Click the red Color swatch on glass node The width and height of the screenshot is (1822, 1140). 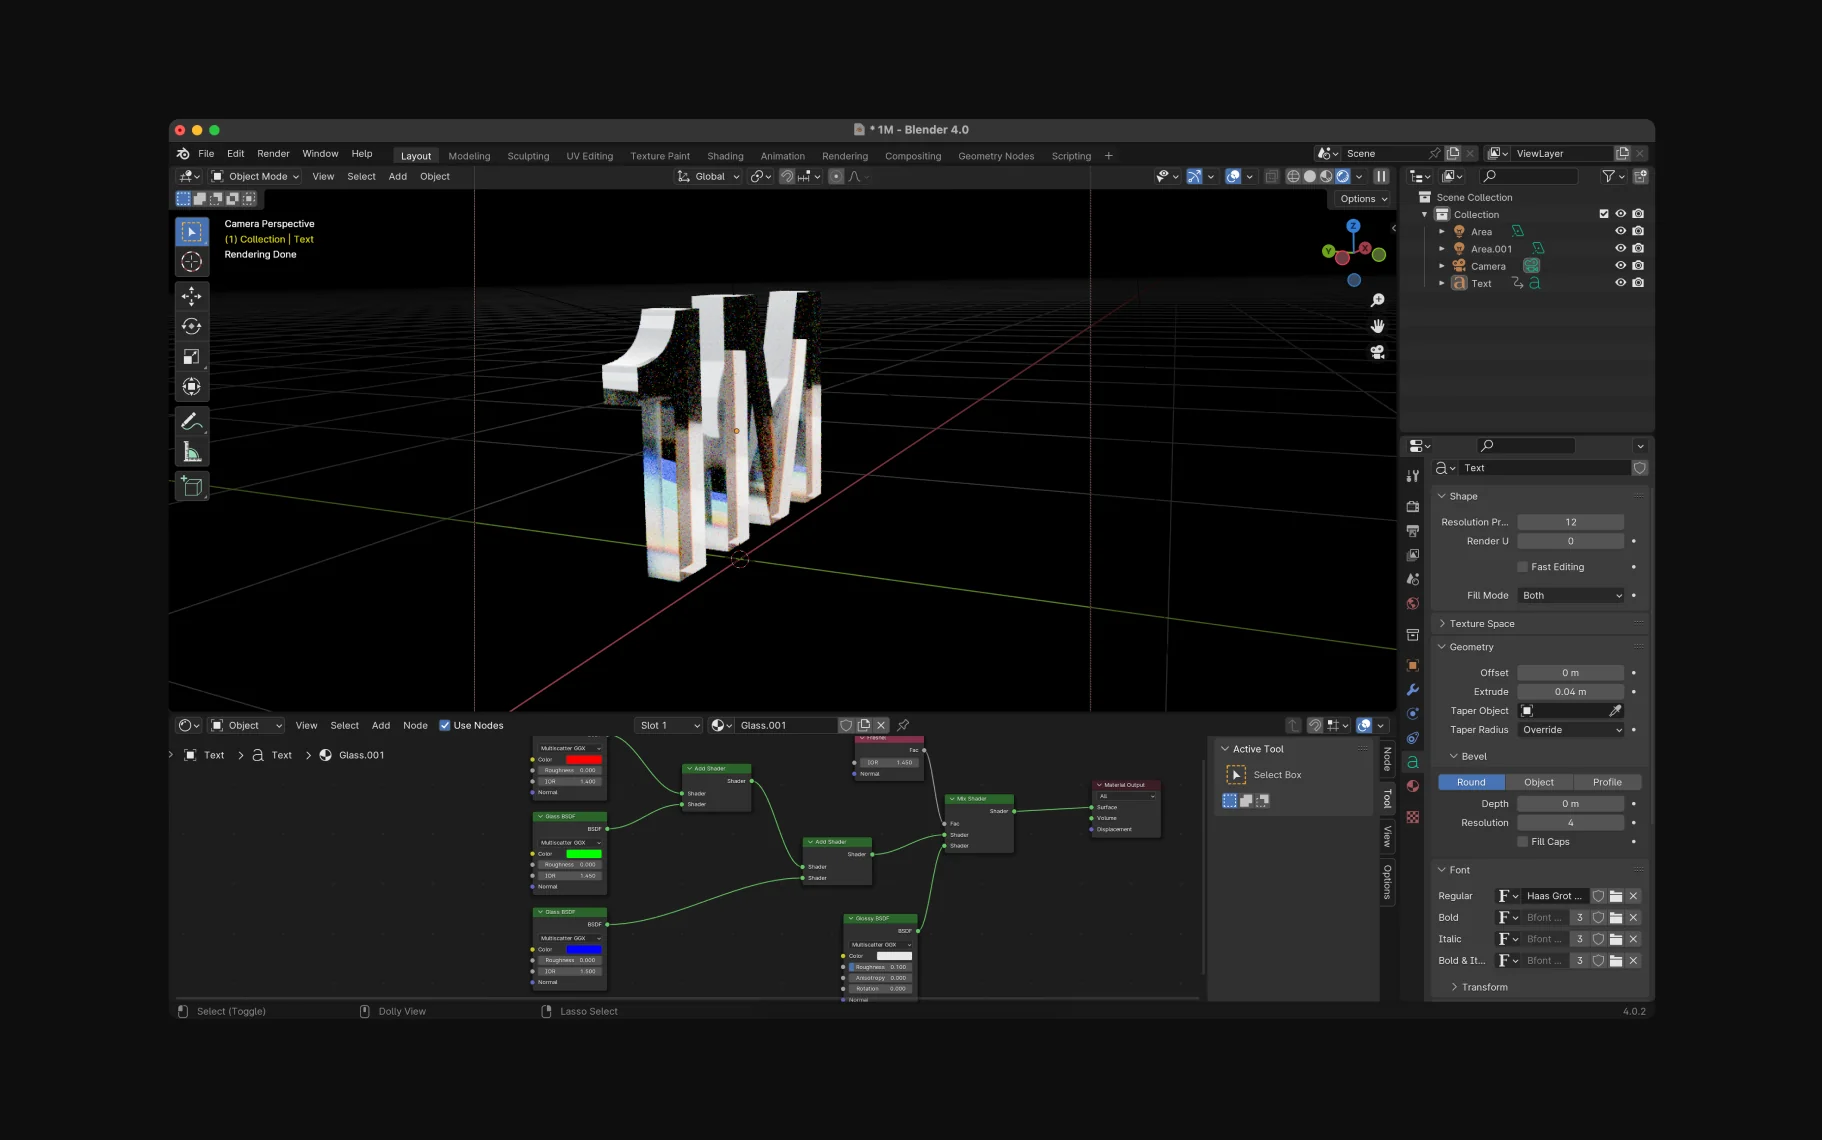pyautogui.click(x=584, y=760)
